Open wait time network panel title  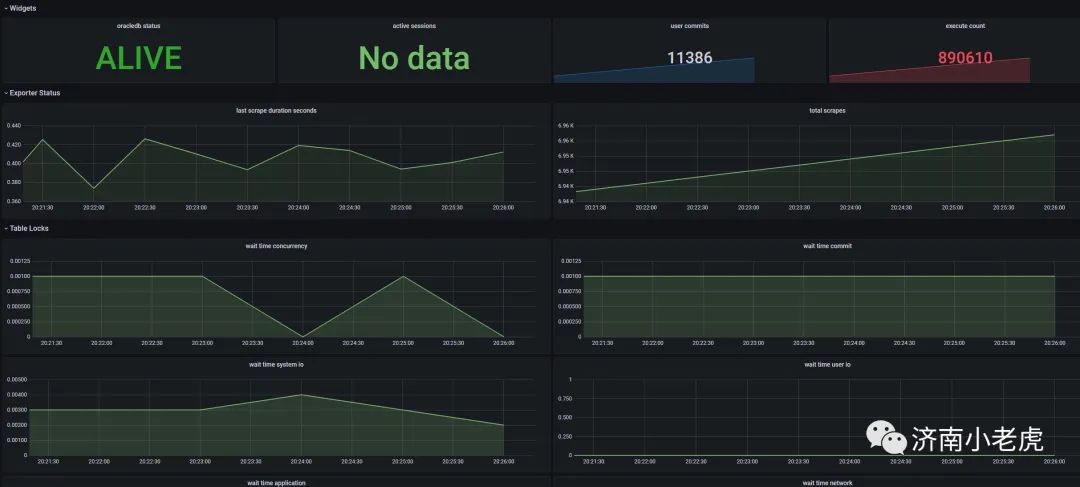tap(827, 483)
